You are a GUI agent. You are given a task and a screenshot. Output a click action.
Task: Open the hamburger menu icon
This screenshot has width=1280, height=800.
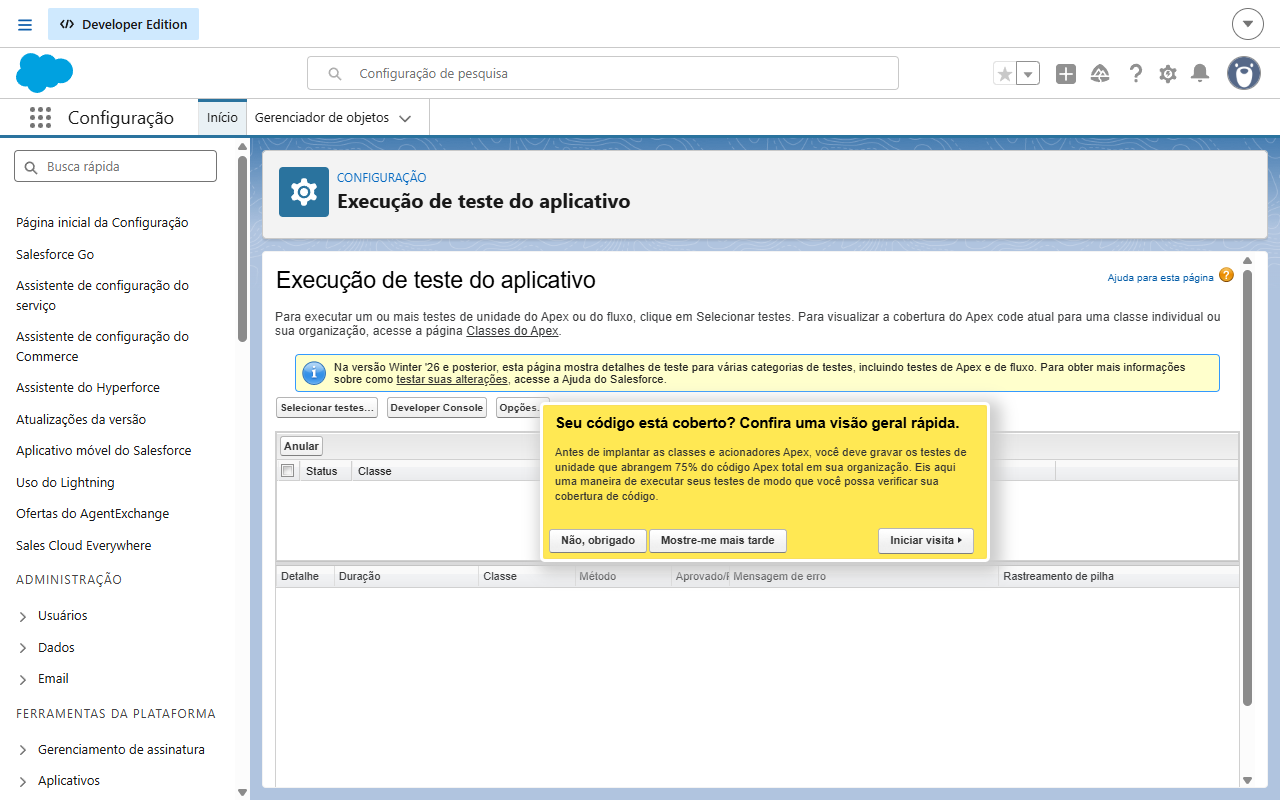click(25, 24)
